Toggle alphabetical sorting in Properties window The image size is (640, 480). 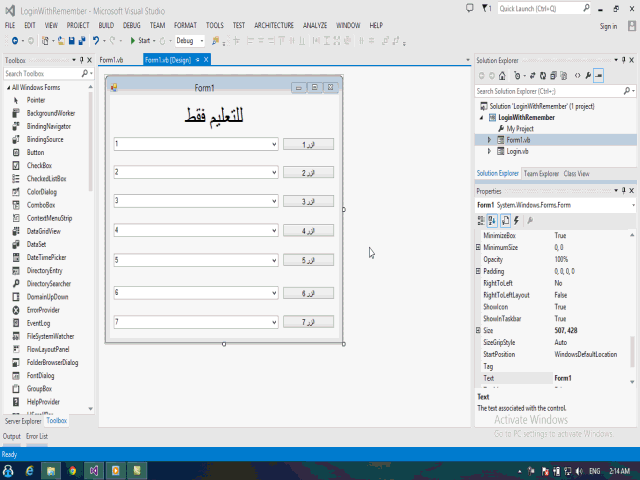[x=493, y=220]
